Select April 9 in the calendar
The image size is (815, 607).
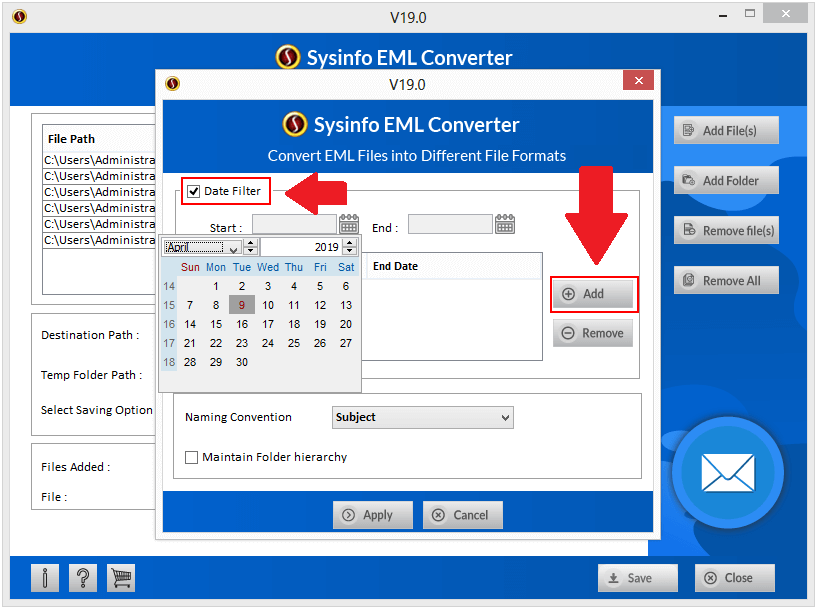242,305
